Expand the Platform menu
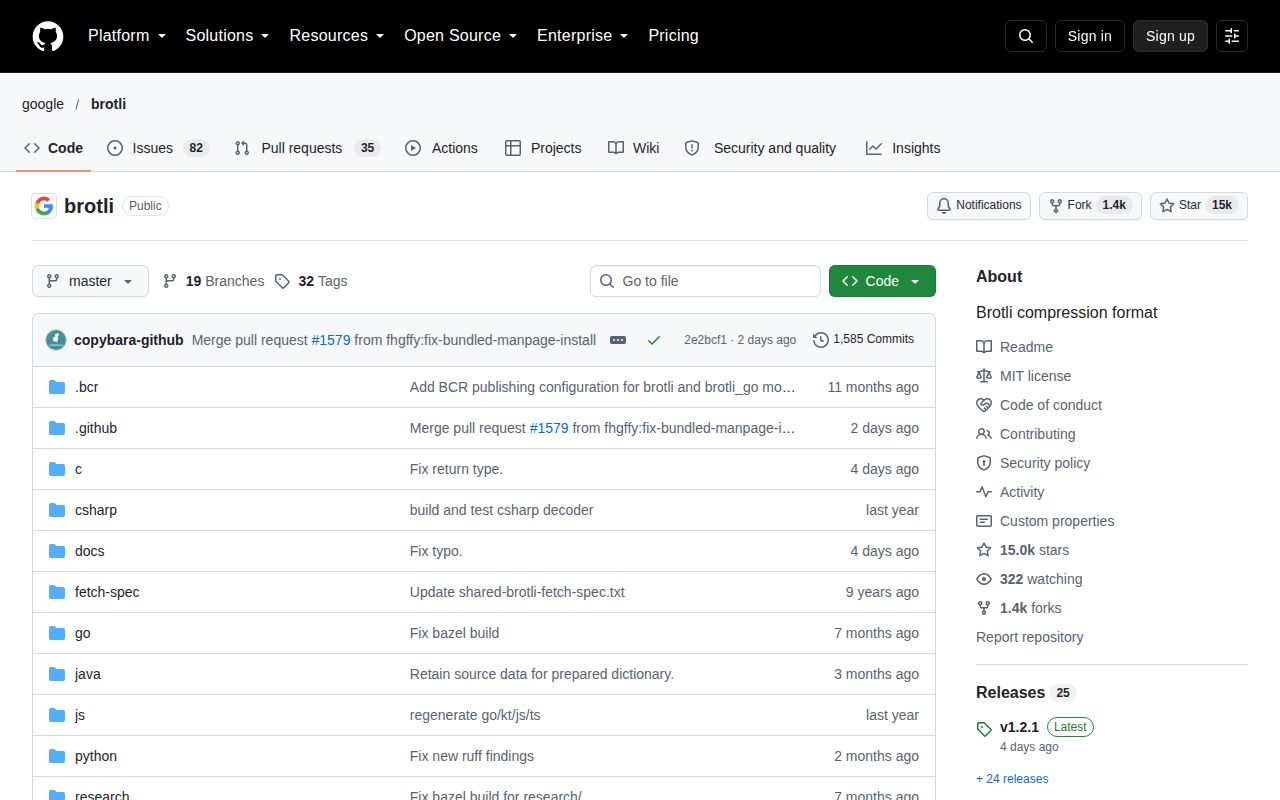 tap(127, 36)
